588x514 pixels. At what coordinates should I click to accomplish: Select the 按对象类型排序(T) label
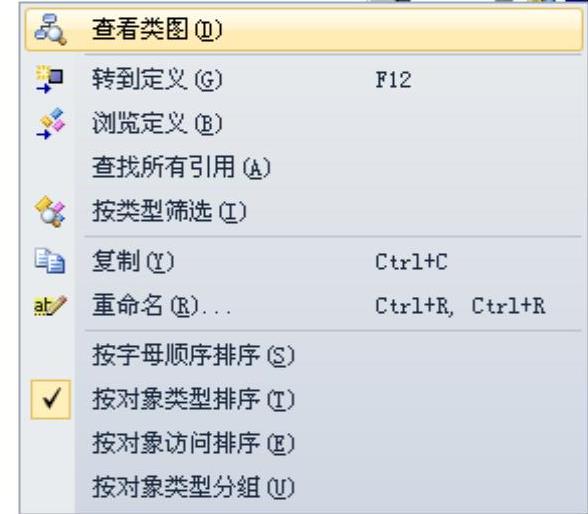click(194, 399)
